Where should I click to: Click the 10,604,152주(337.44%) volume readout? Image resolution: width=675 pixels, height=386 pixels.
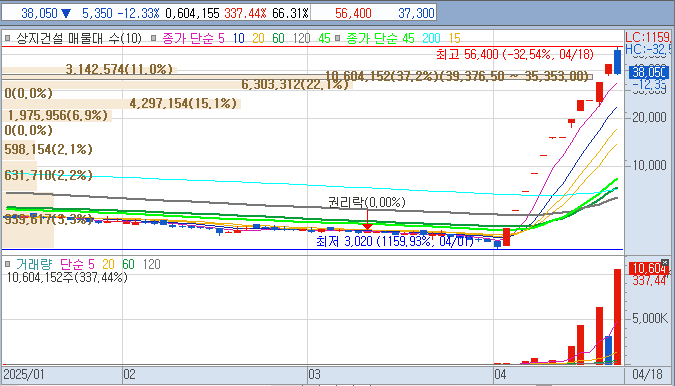coord(67,278)
